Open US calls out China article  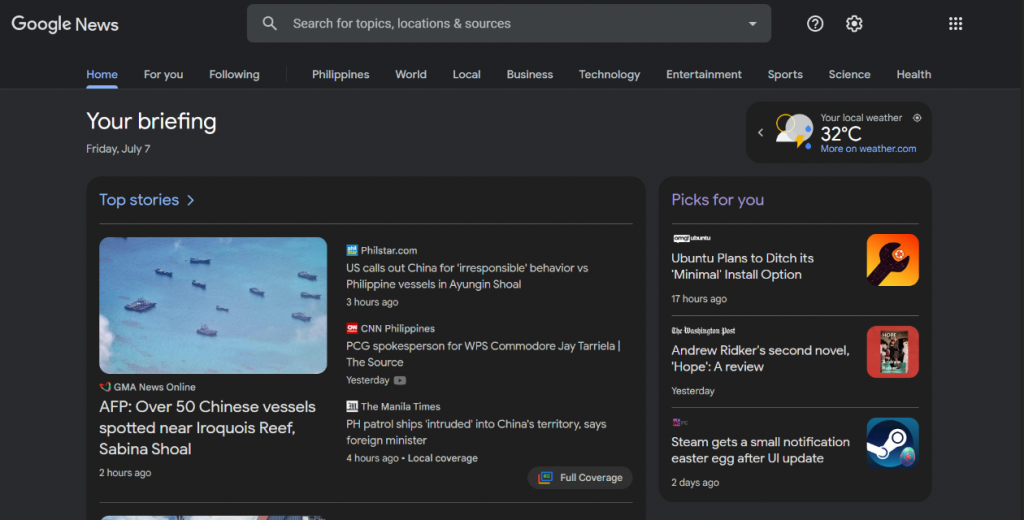pyautogui.click(x=467, y=276)
